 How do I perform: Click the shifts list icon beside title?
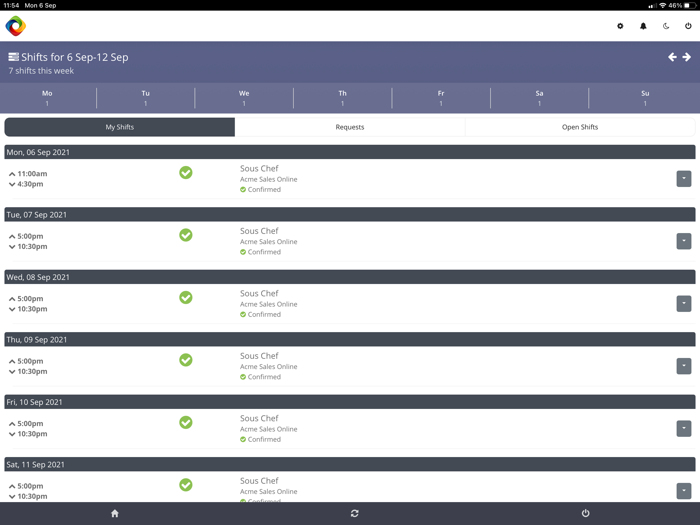click(13, 57)
